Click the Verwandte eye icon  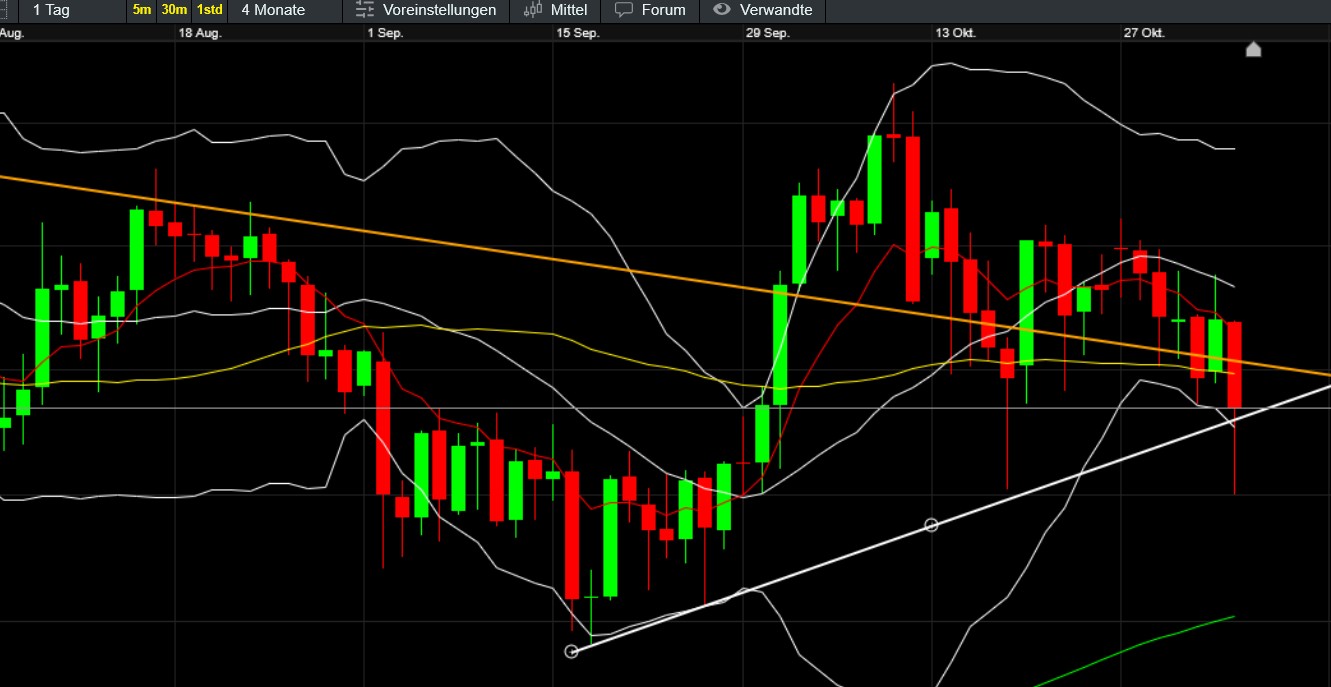click(x=721, y=10)
